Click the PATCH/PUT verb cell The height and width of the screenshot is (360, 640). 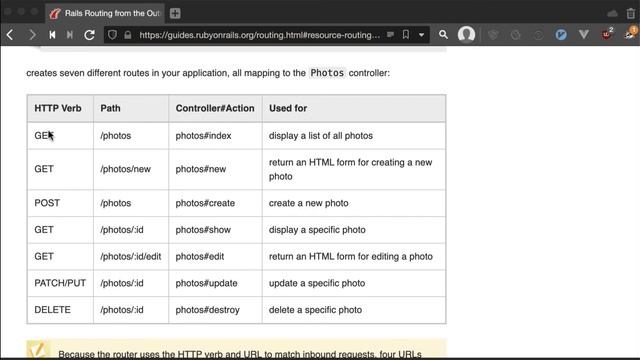click(60, 283)
